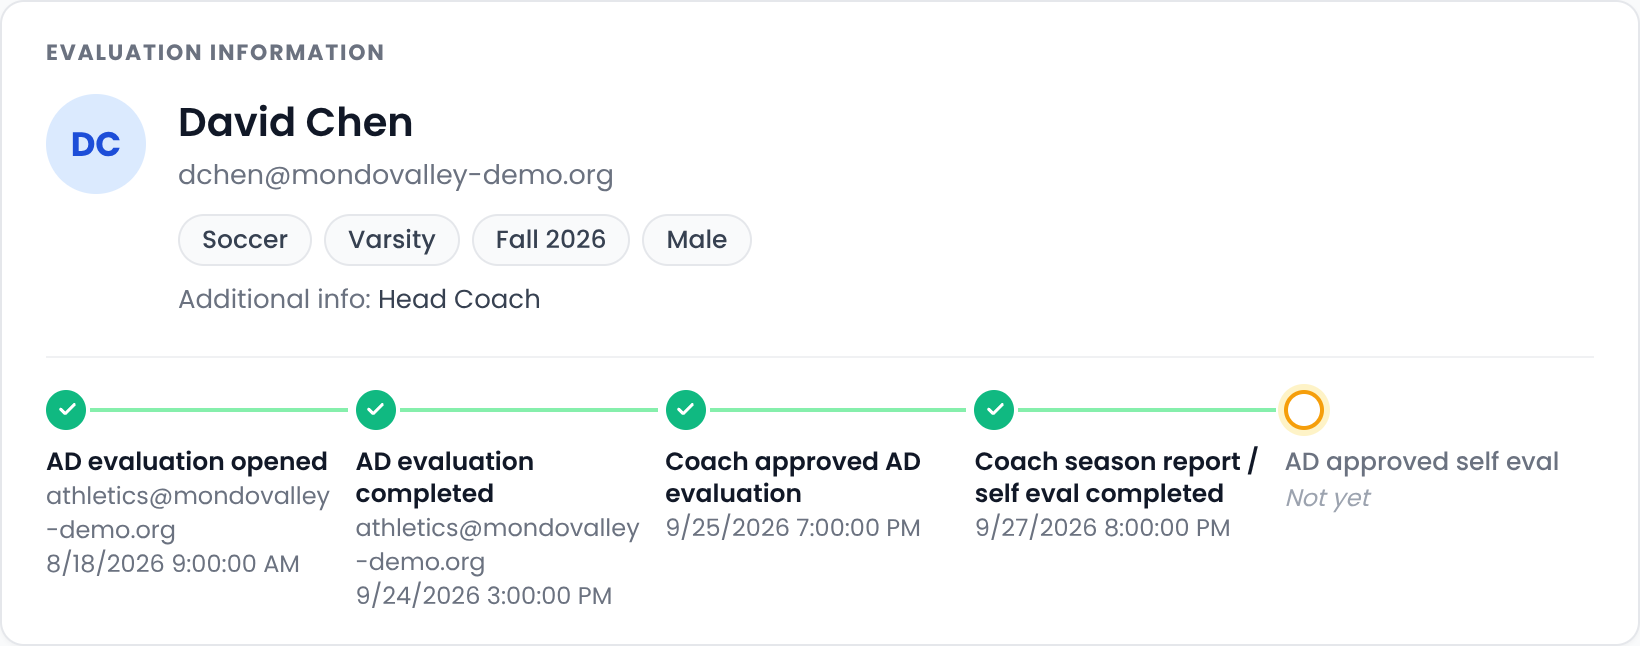Select the Soccer tag
This screenshot has width=1640, height=646.
245,240
